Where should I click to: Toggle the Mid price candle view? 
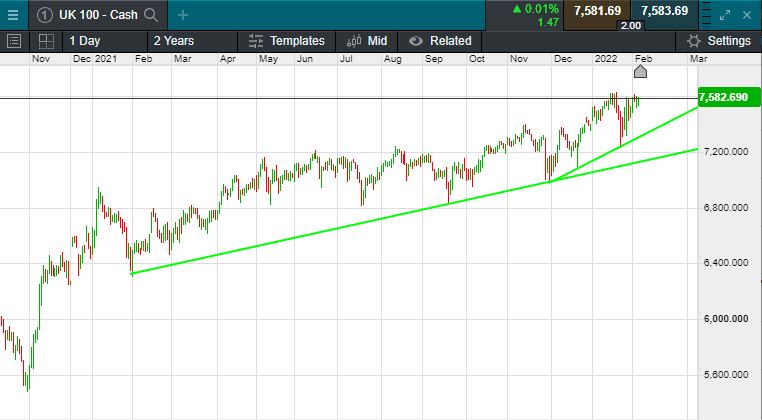point(354,41)
